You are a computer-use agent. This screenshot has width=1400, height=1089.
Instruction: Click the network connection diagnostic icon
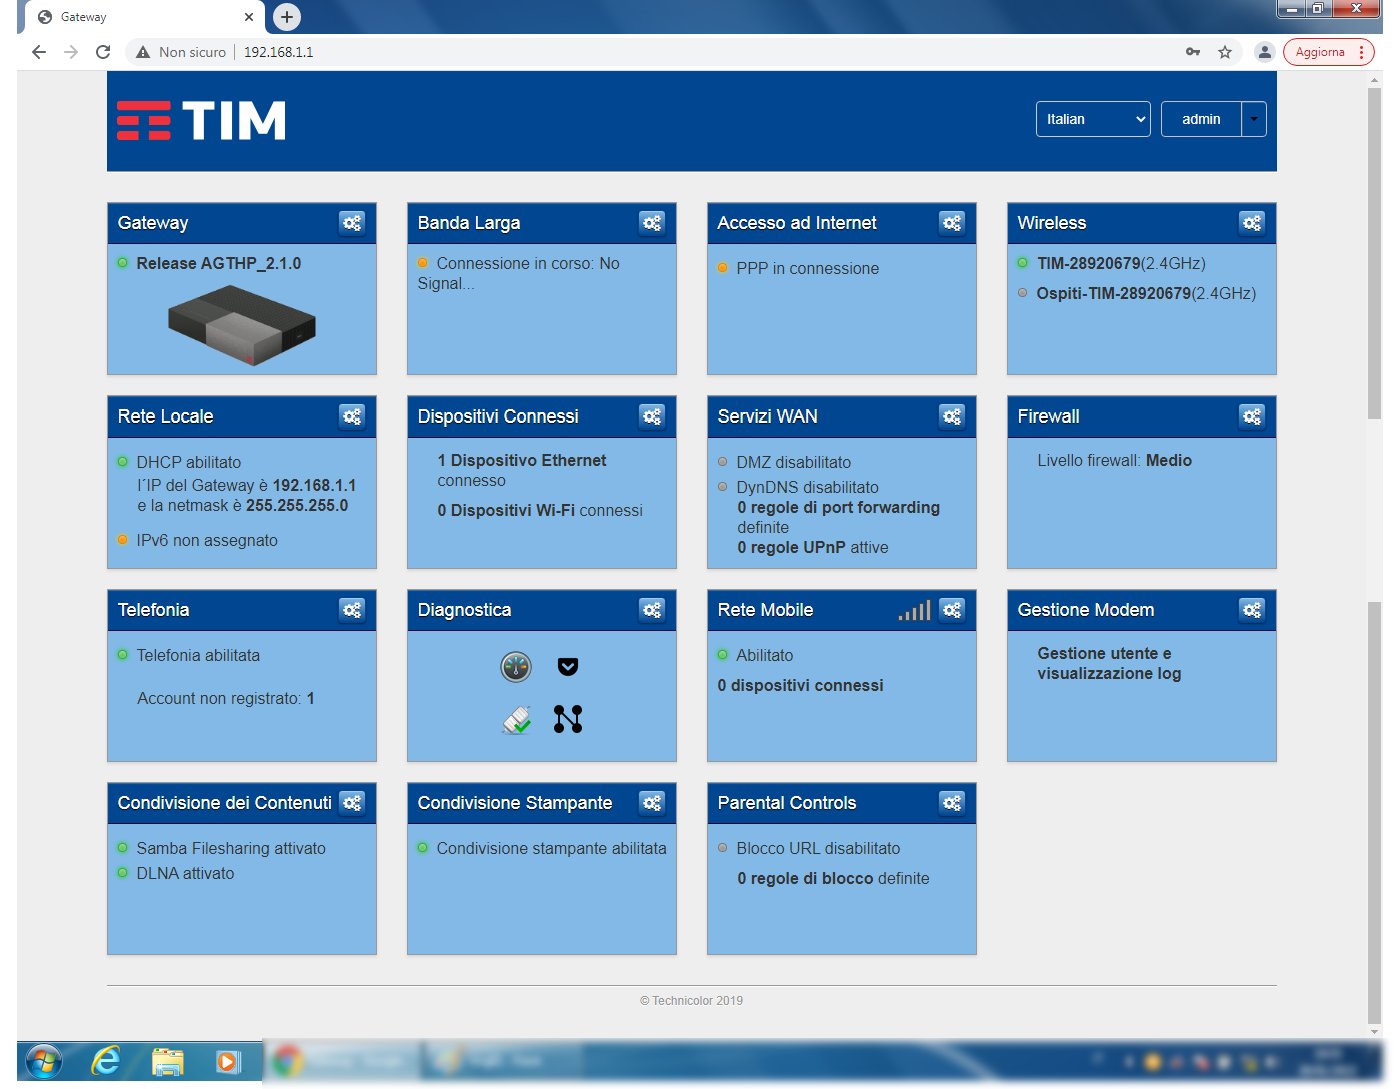coord(568,719)
